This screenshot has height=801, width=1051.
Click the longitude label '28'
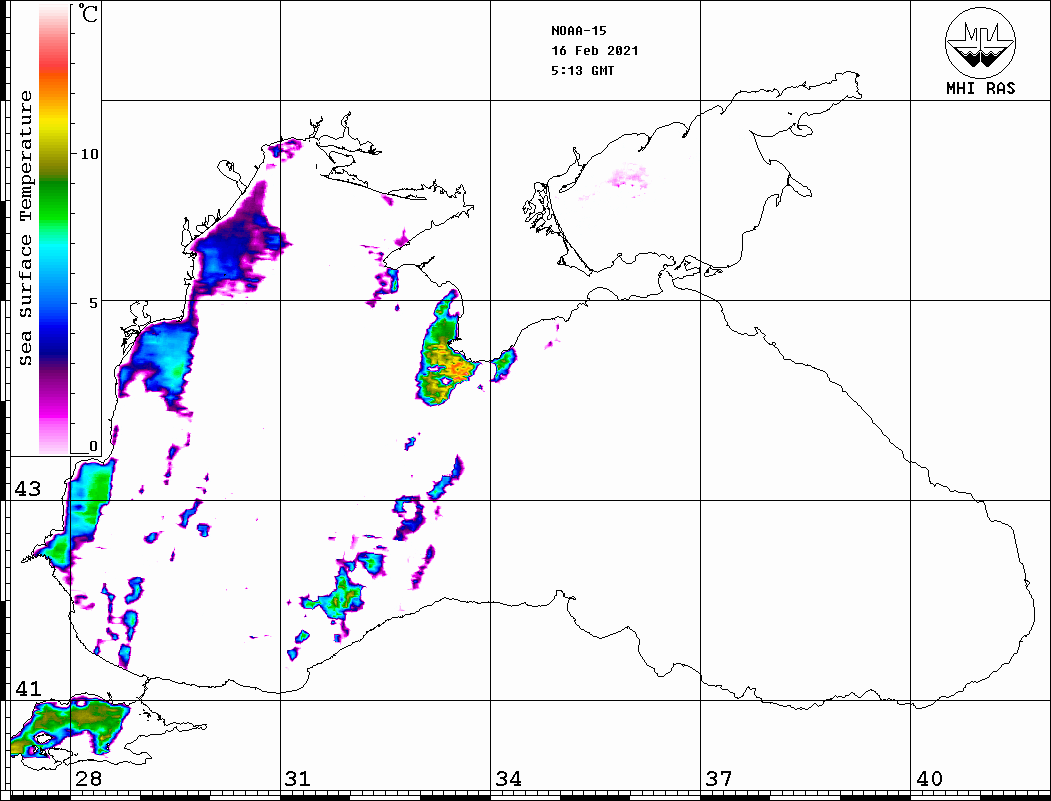tap(88, 779)
